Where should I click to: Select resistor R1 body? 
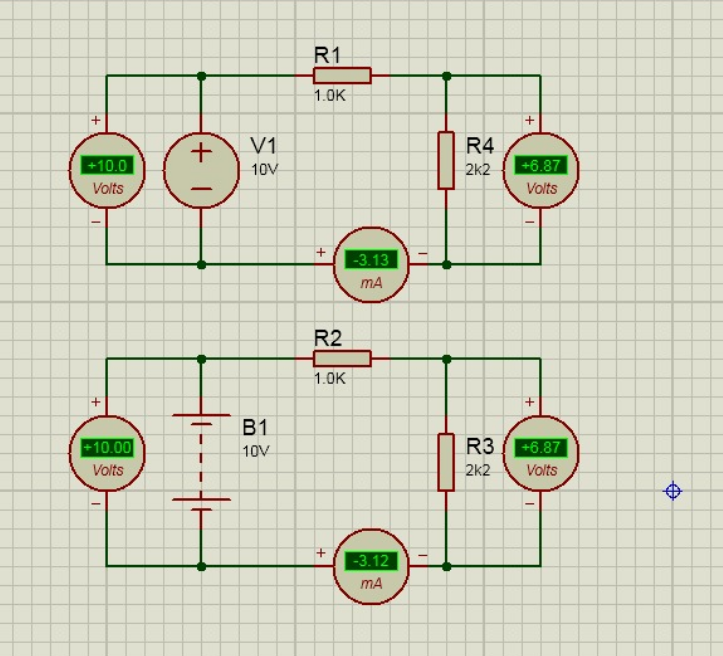point(342,76)
